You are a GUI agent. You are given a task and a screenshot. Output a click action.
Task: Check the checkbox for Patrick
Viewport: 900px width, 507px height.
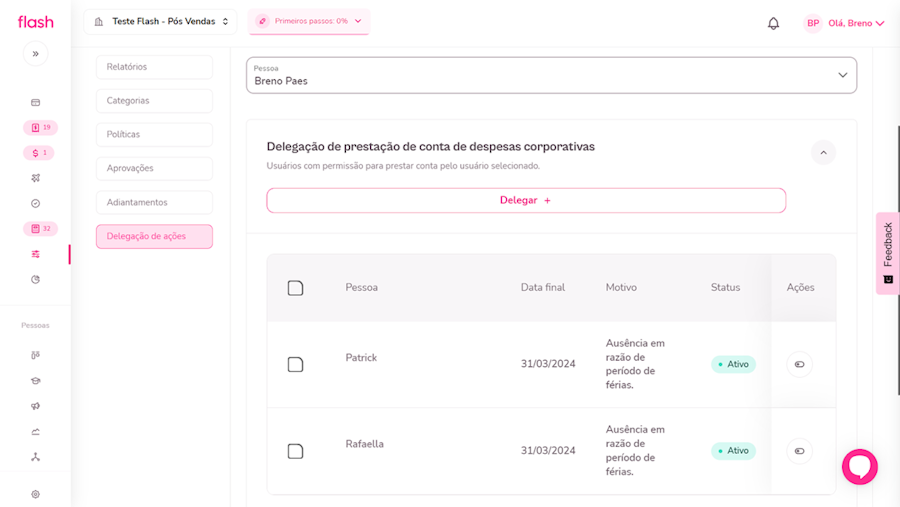(x=295, y=364)
